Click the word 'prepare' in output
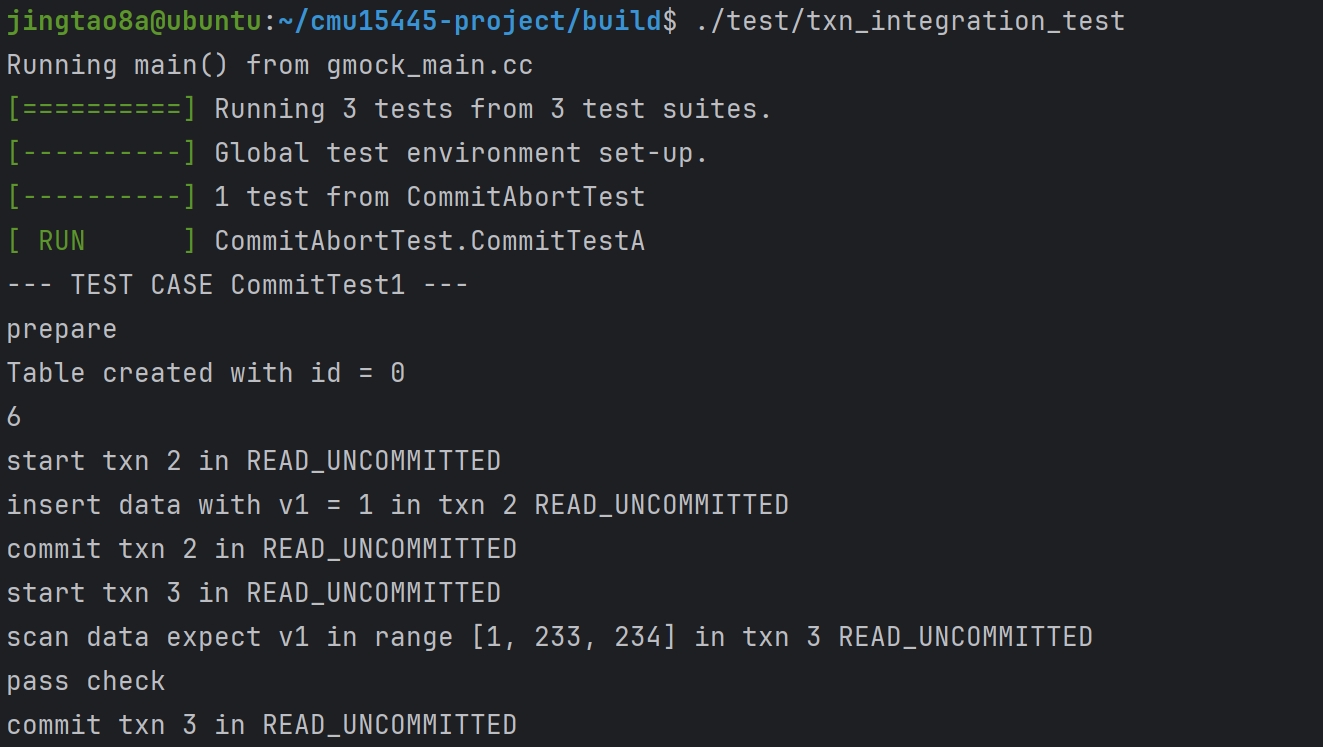Screen dimensions: 1323x747 pyautogui.click(x=62, y=329)
